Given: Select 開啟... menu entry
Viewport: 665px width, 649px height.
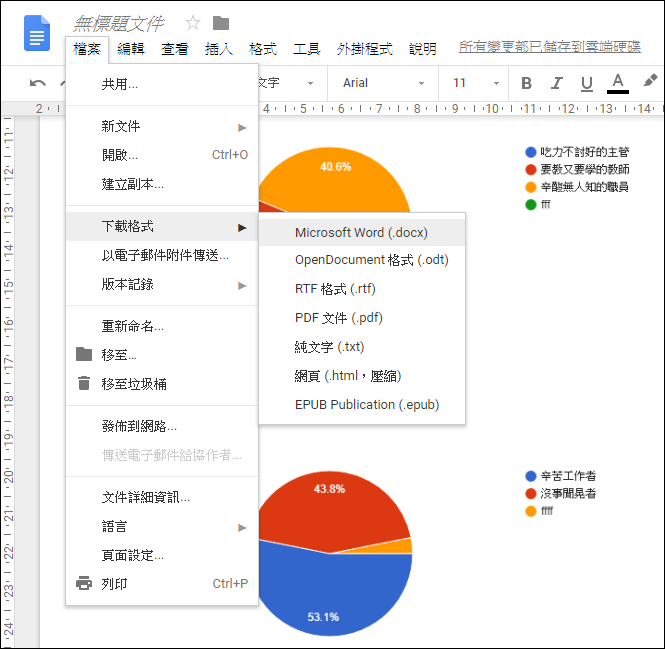Looking at the screenshot, I should click(x=162, y=155).
